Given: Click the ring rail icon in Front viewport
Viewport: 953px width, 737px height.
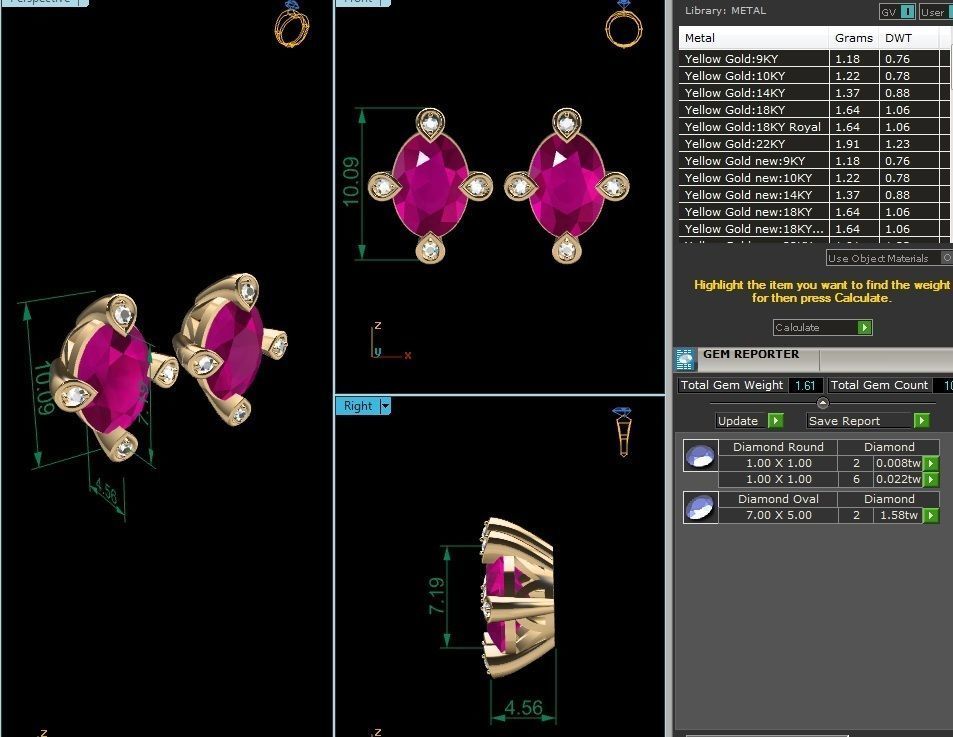Looking at the screenshot, I should [x=624, y=24].
